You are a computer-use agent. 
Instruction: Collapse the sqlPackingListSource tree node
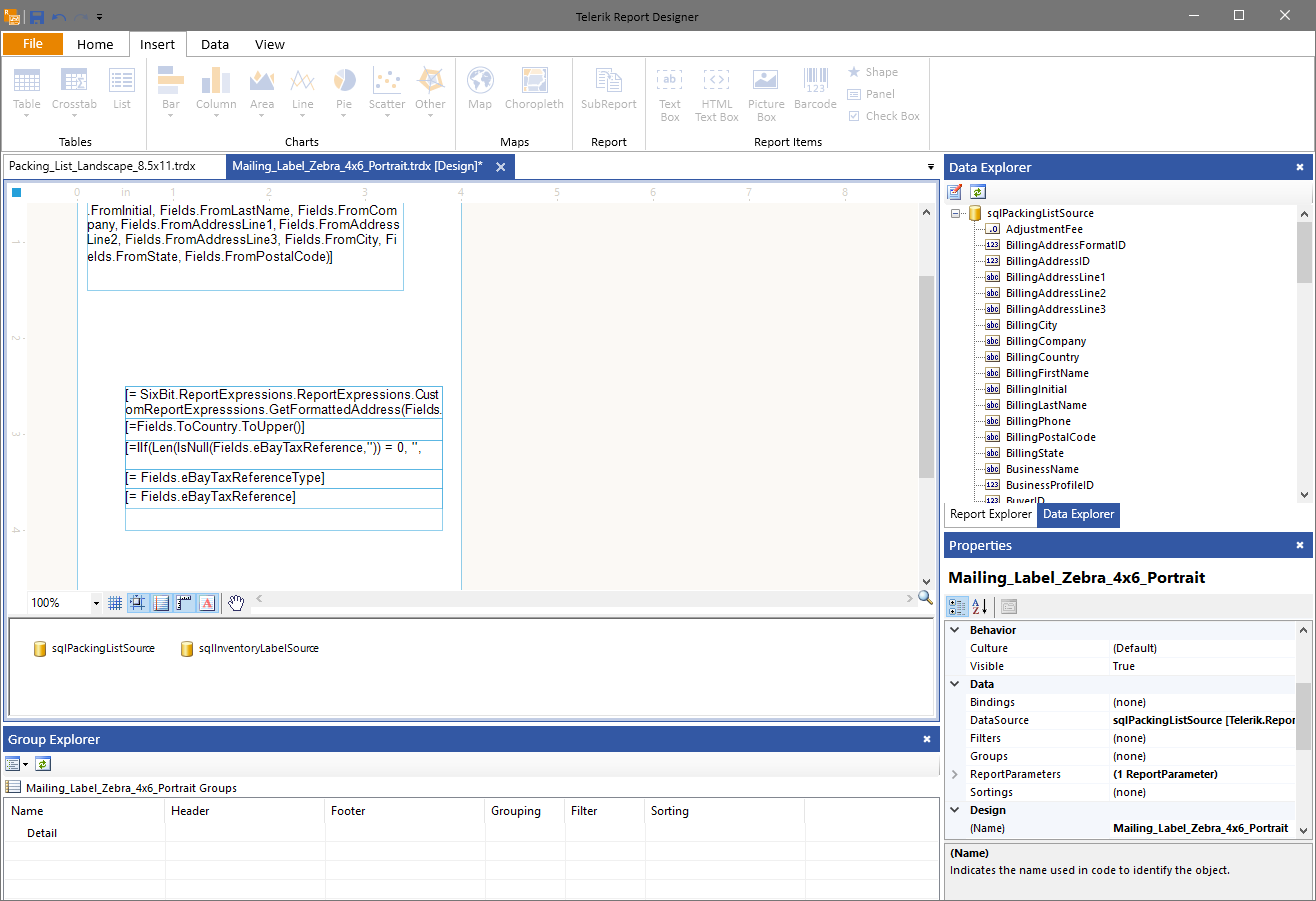coord(955,213)
